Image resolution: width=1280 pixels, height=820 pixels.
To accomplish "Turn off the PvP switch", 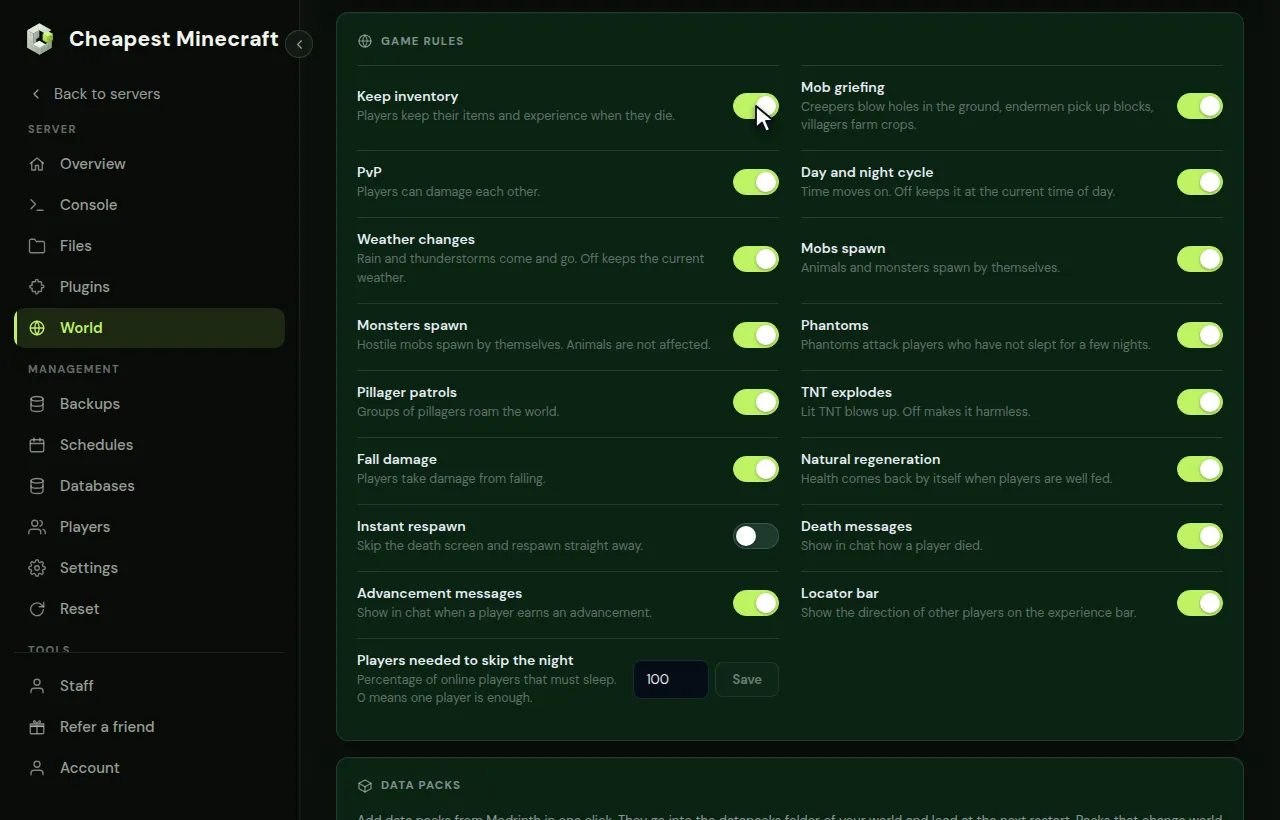I will point(756,182).
